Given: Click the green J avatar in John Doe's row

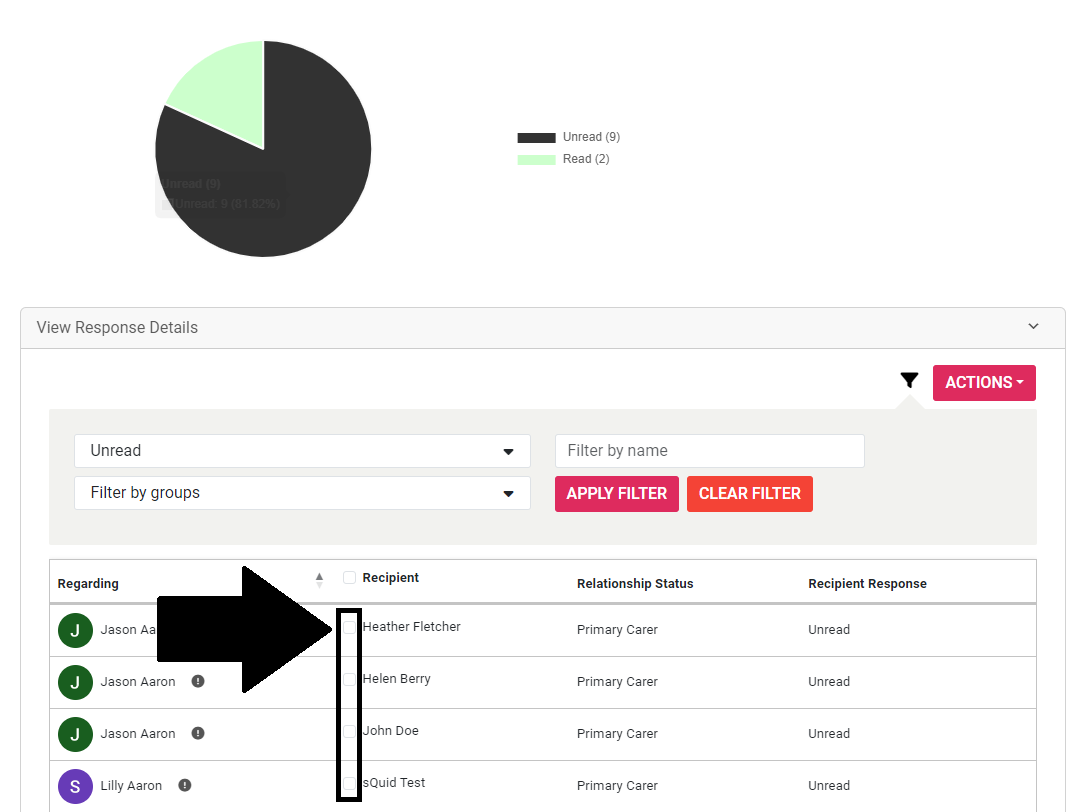Looking at the screenshot, I should coord(75,734).
